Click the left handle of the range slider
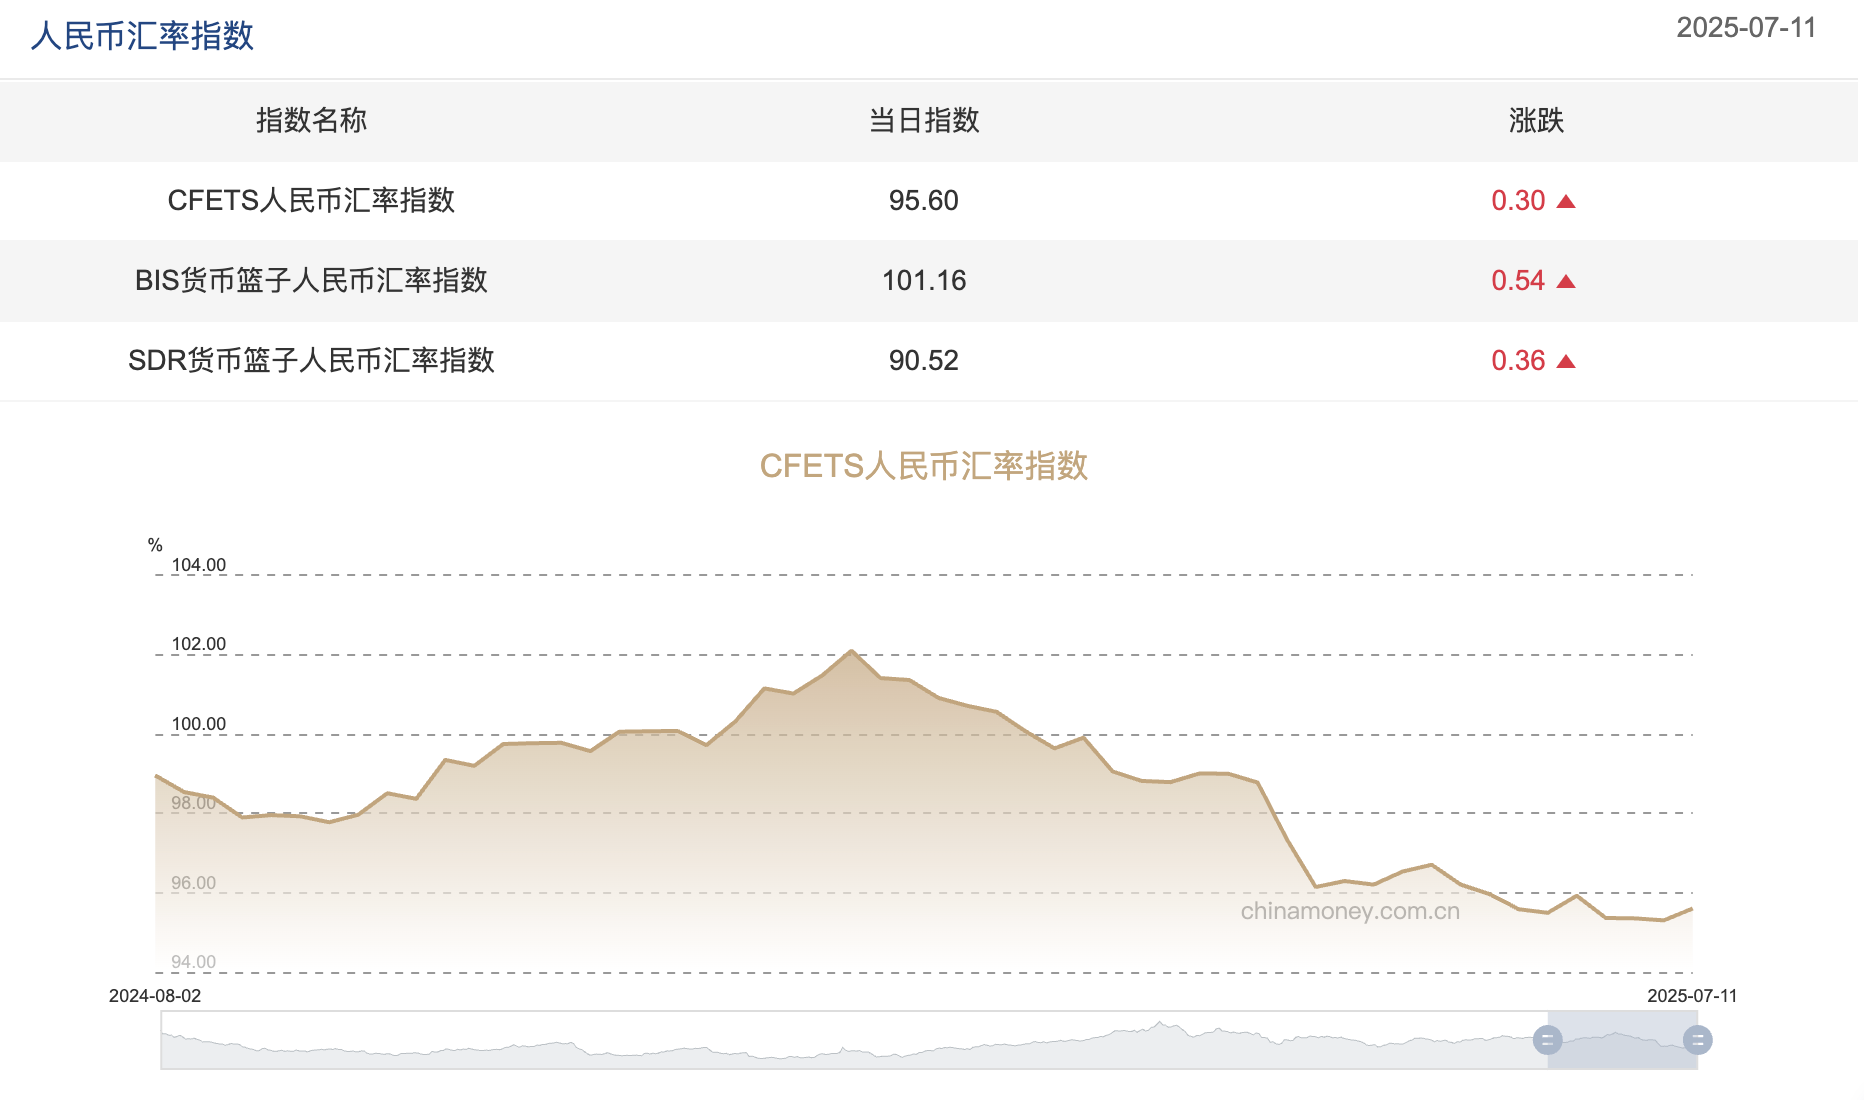1864x1100 pixels. tap(1547, 1040)
